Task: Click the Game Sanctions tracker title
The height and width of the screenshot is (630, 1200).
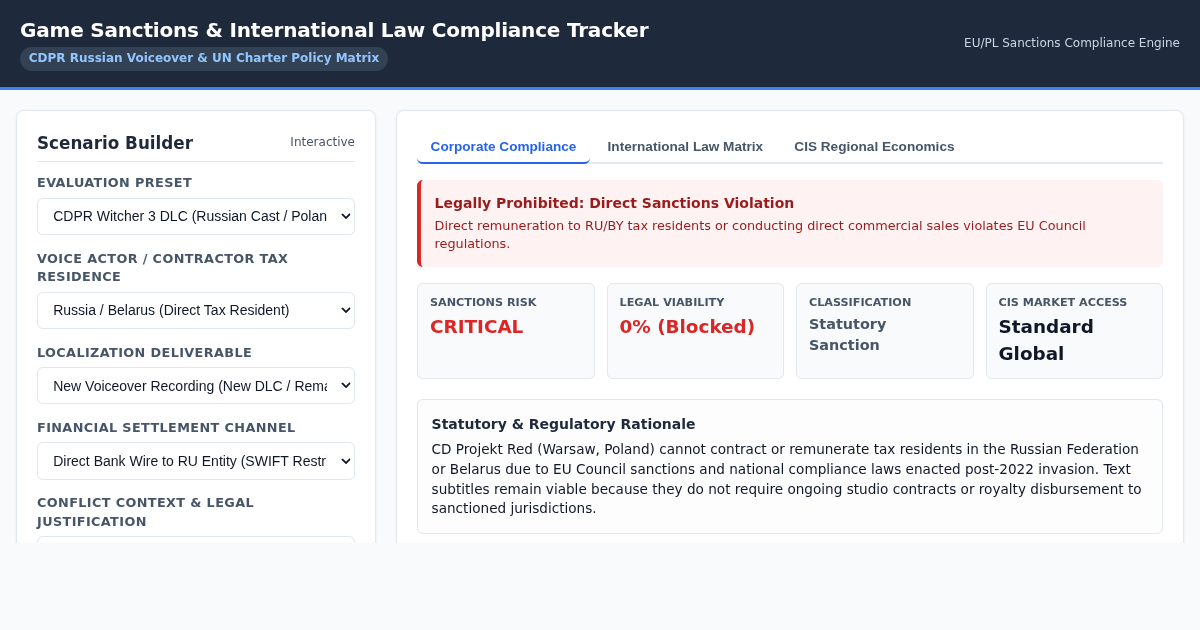Action: click(334, 30)
